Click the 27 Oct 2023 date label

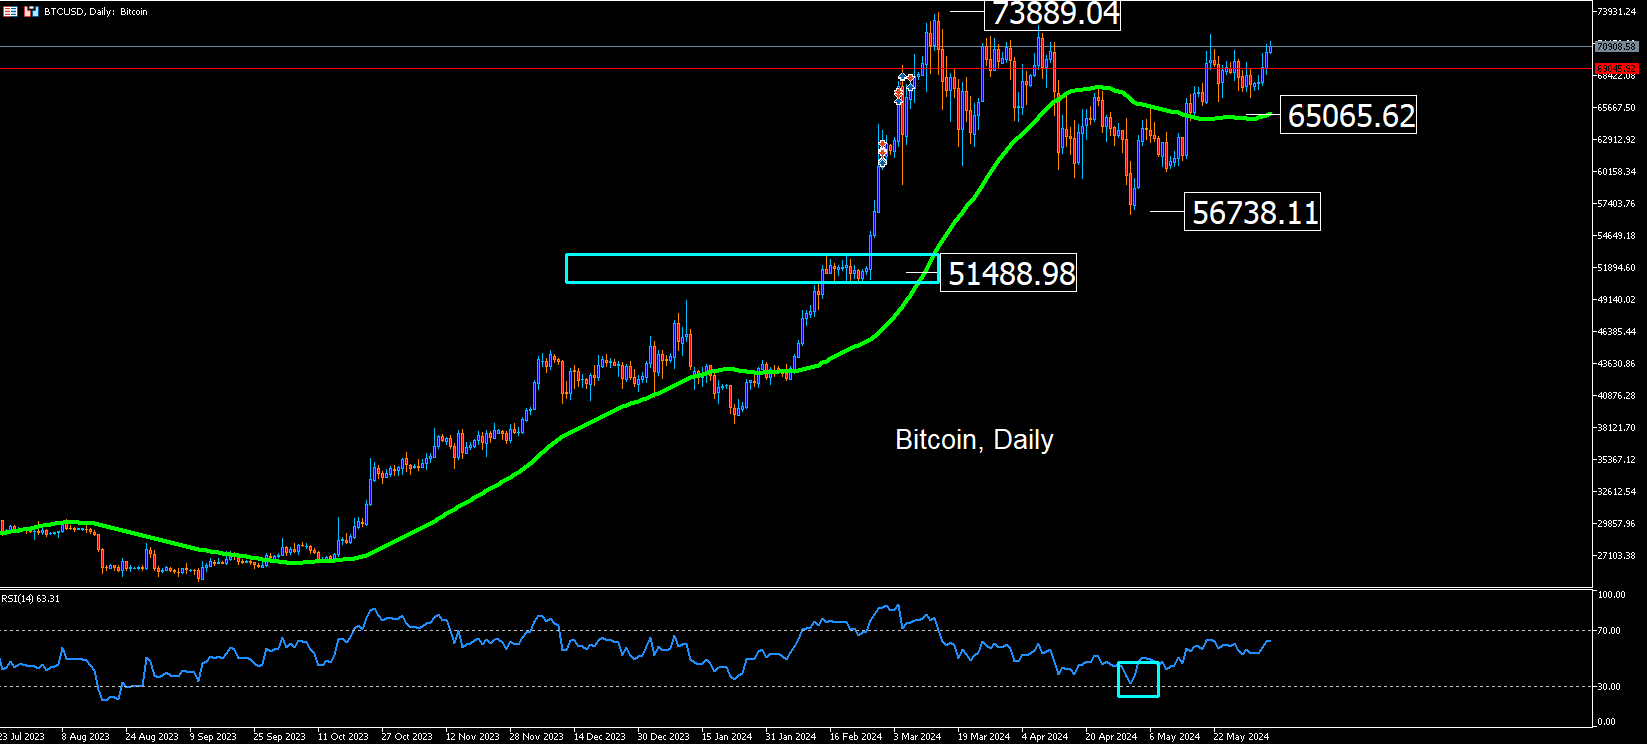point(406,737)
